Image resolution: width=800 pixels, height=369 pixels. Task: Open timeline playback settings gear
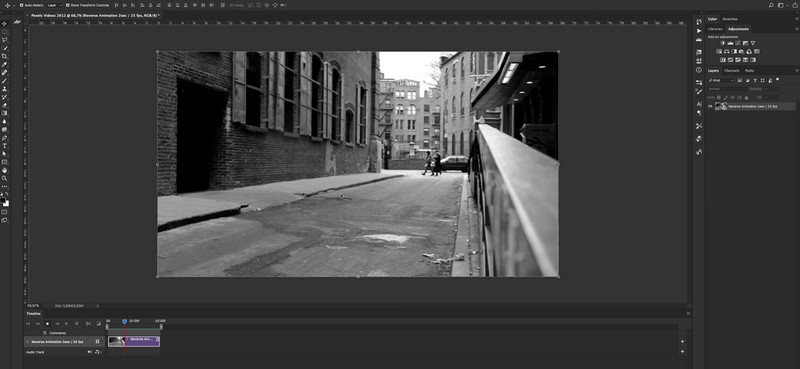(x=77, y=324)
